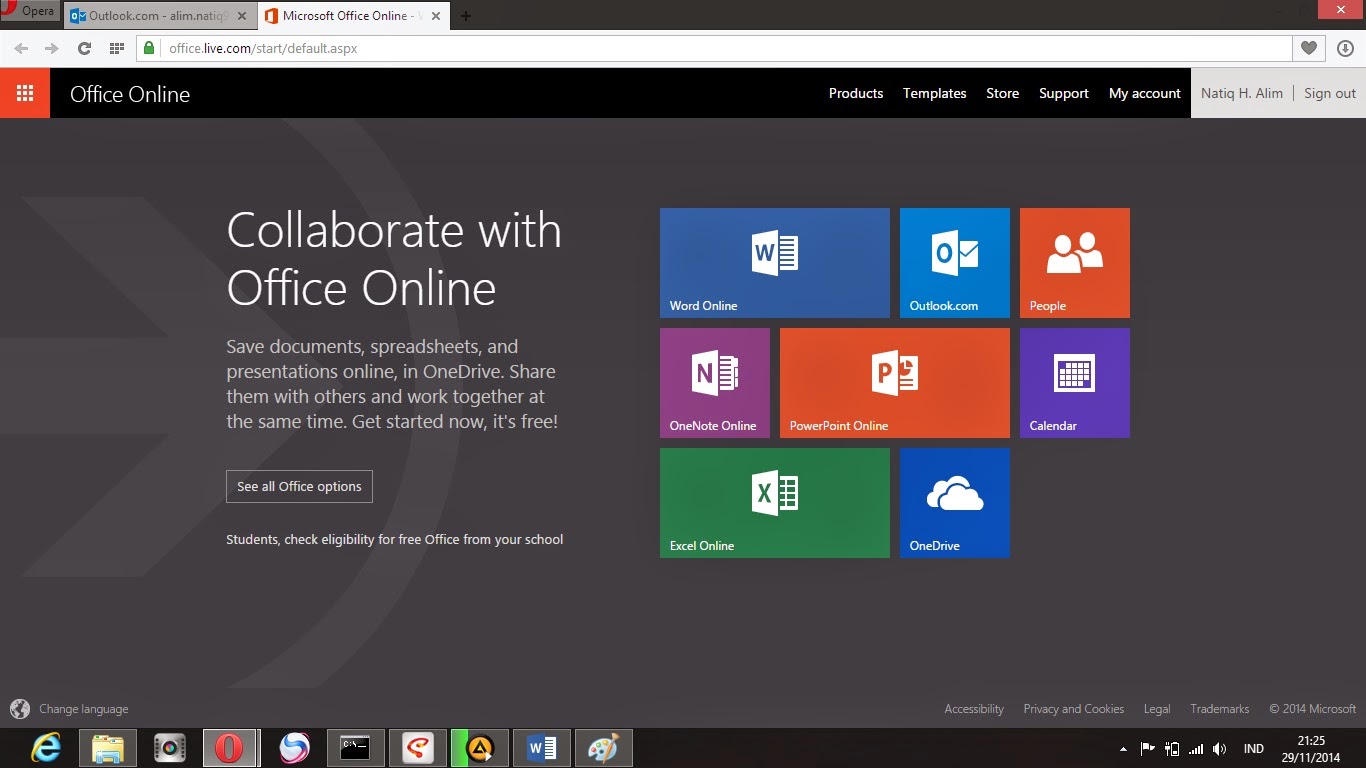Viewport: 1366px width, 768px height.
Task: Click See all Office options button
Action: click(x=299, y=486)
